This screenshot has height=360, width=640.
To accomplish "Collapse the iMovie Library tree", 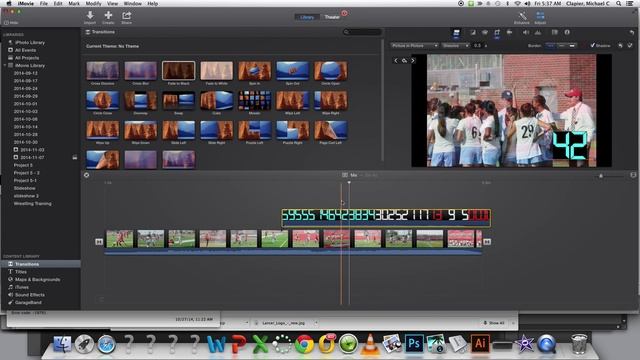I will (x=5, y=65).
